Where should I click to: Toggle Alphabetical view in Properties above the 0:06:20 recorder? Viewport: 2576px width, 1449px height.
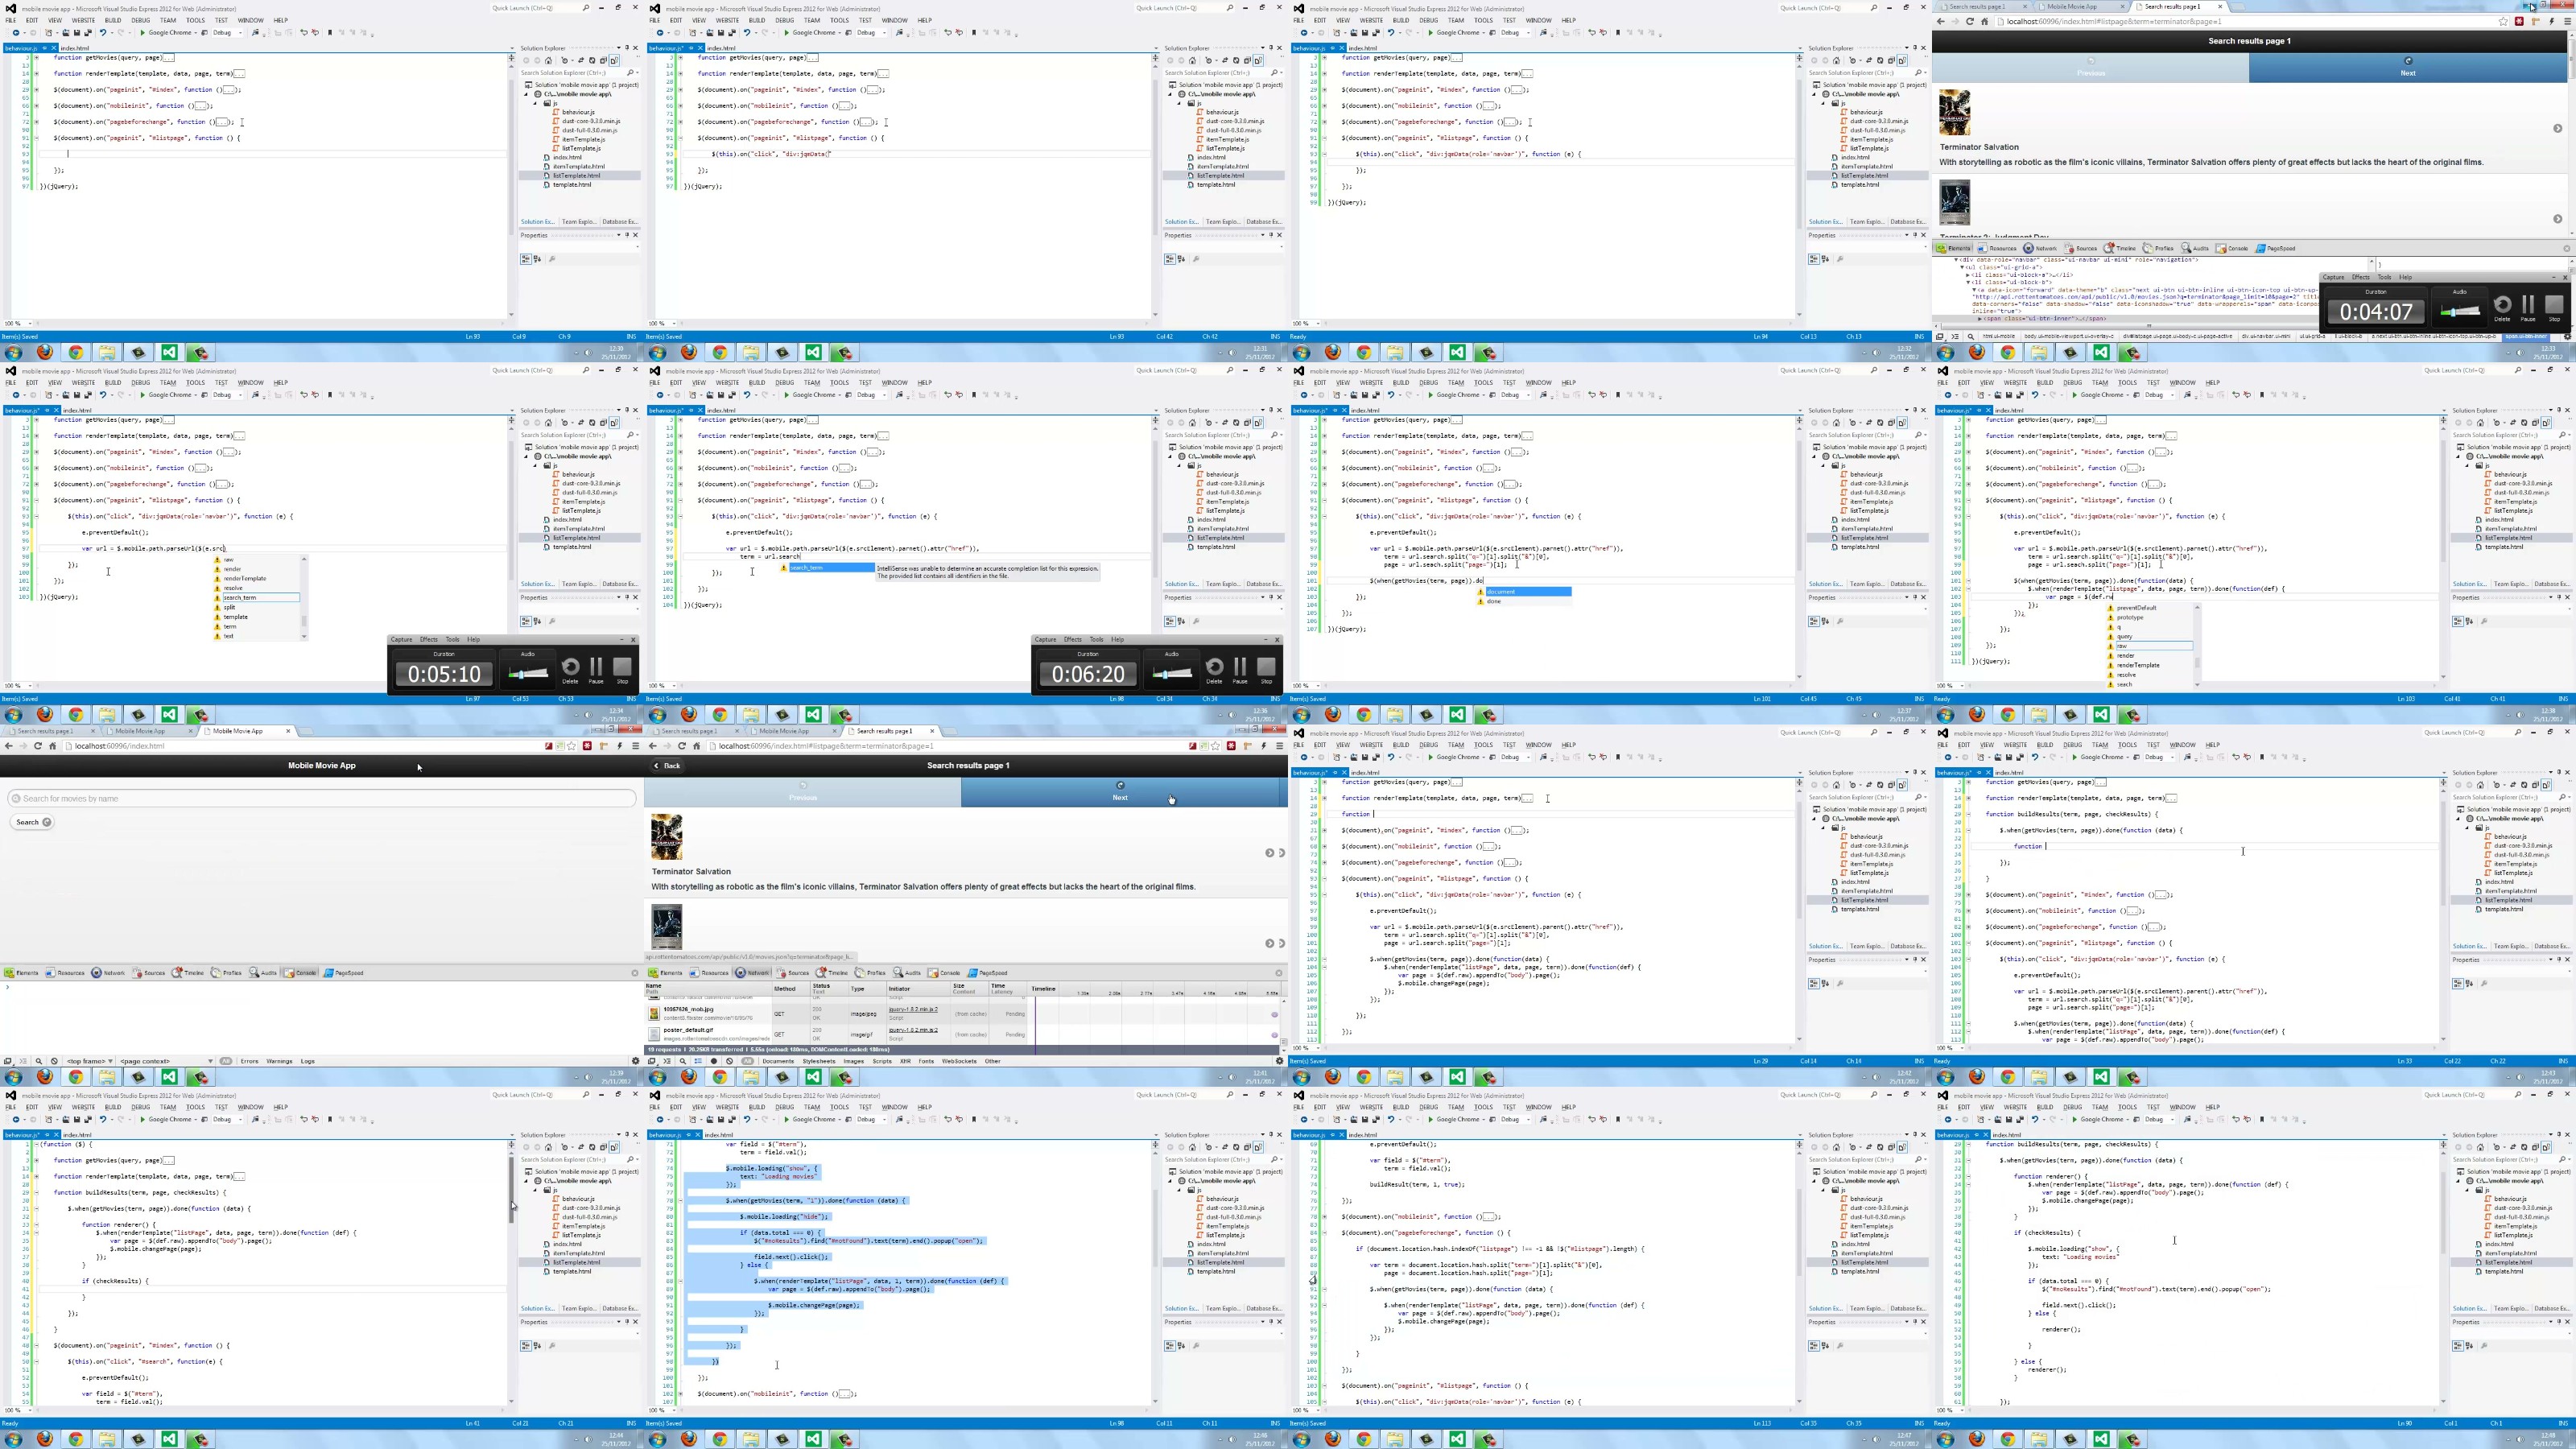click(1180, 621)
